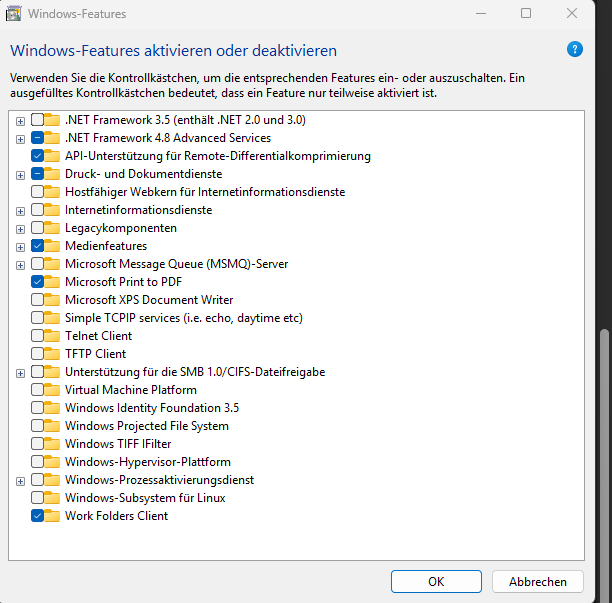This screenshot has height=603, width=612.
Task: Check Windows-Prozessaktivierungsdienst checkbox
Action: click(x=37, y=480)
